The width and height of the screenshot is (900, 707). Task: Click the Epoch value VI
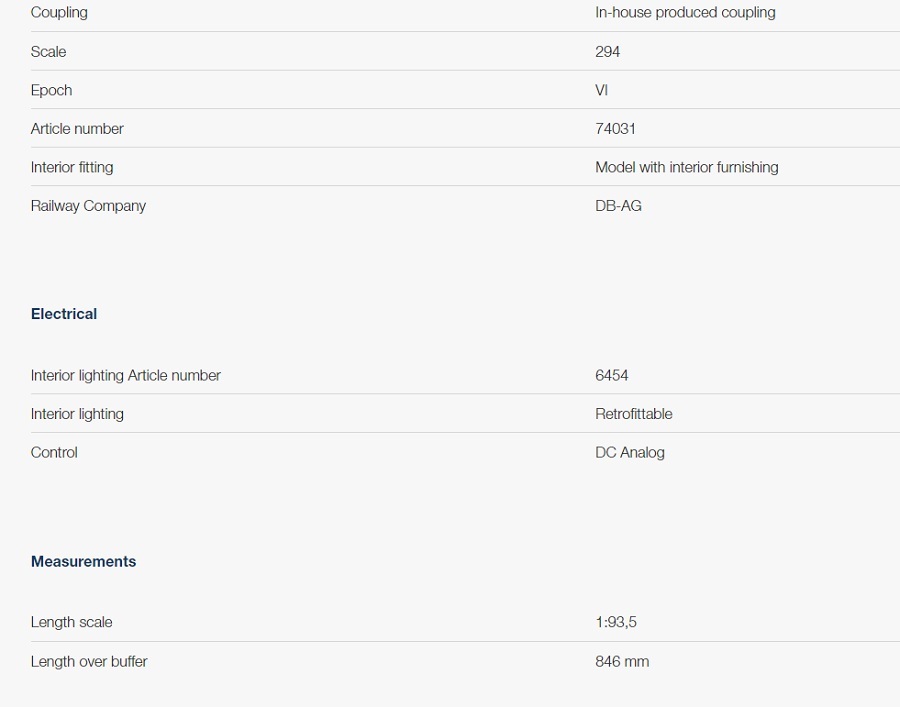601,90
